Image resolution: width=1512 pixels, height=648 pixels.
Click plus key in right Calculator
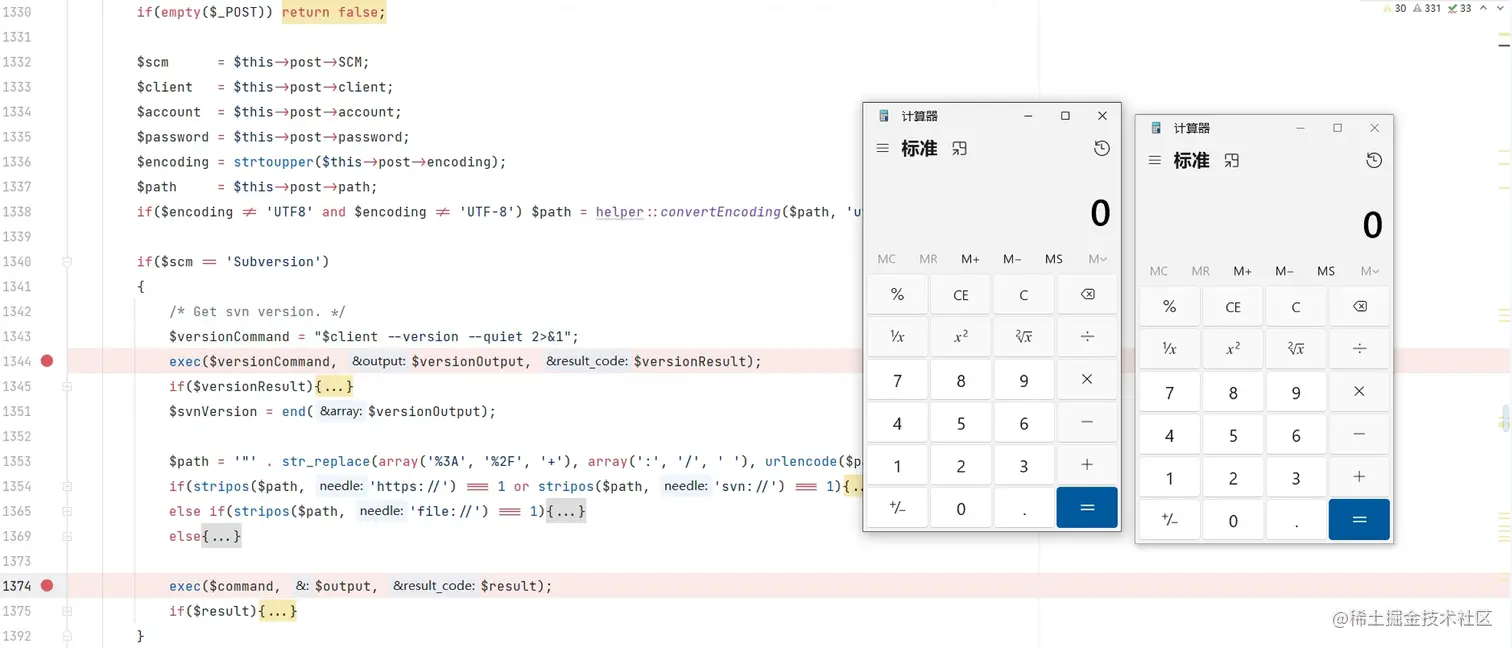[1359, 477]
